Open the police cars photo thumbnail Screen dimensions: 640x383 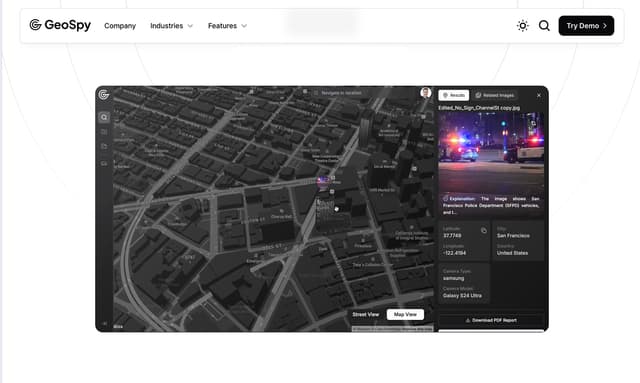(x=491, y=152)
